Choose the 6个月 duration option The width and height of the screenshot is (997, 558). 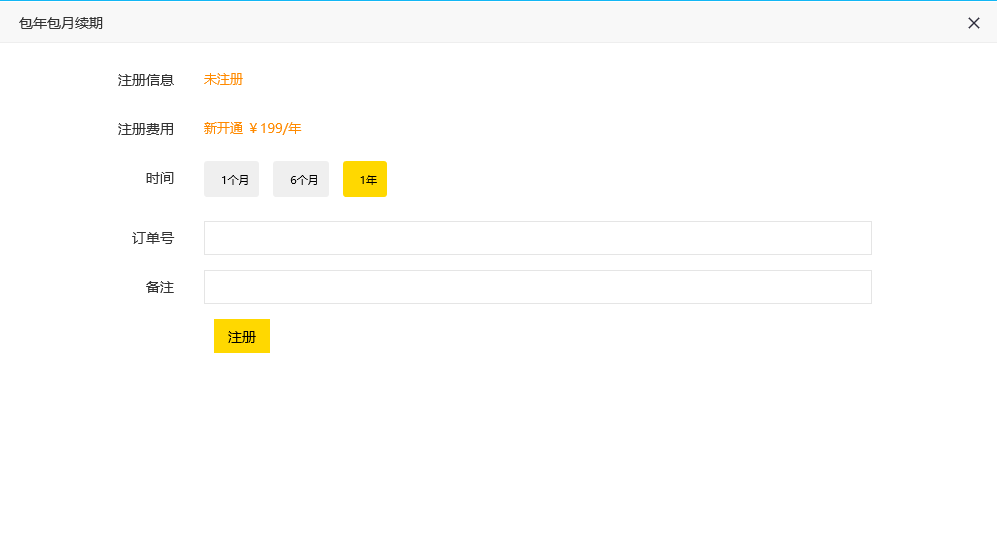click(x=301, y=179)
